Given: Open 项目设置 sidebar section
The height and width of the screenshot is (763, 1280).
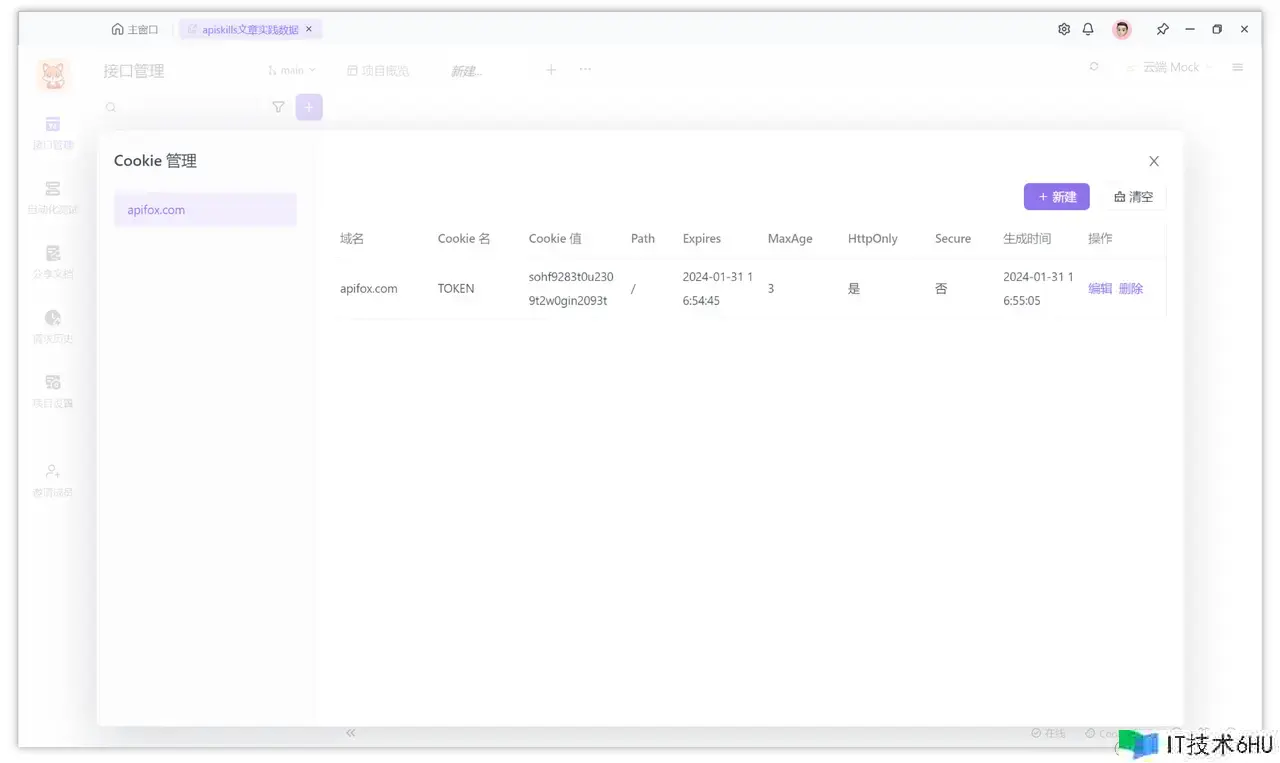Looking at the screenshot, I should tap(53, 392).
